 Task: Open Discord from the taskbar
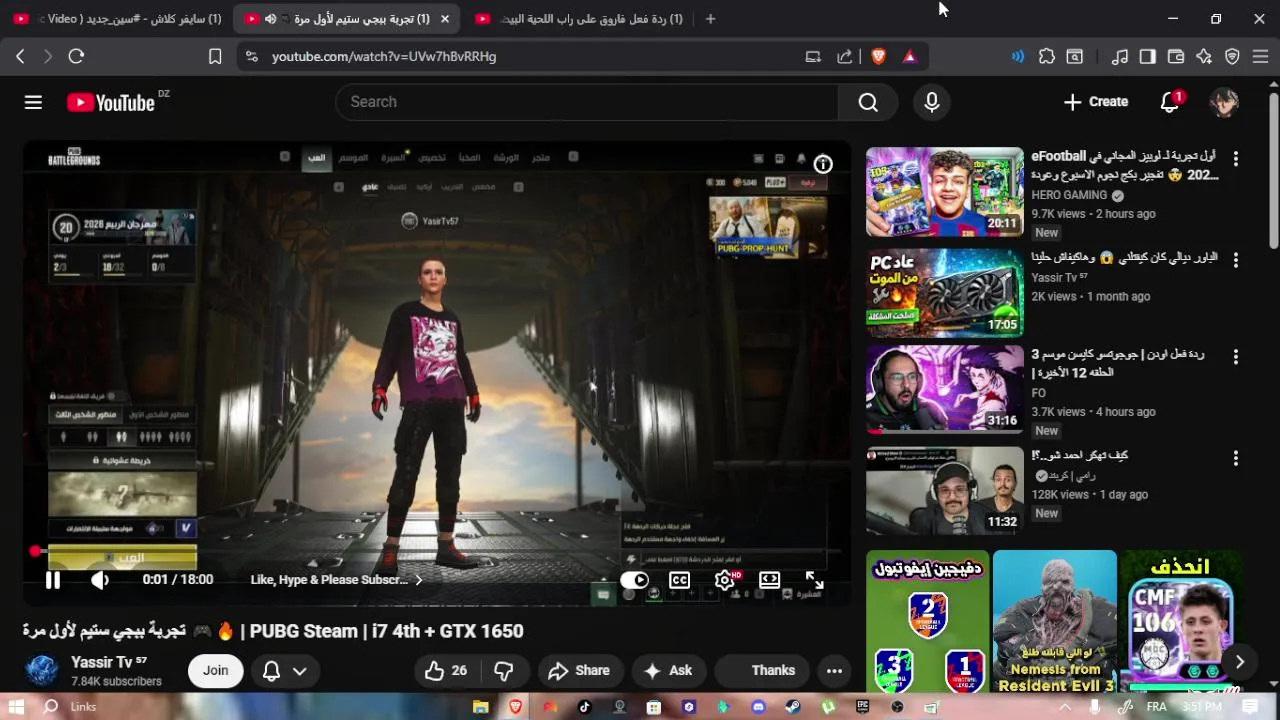(x=758, y=707)
